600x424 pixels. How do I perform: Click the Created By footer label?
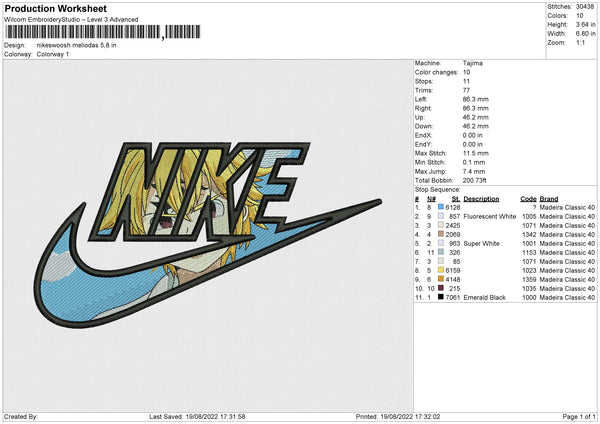tap(21, 416)
